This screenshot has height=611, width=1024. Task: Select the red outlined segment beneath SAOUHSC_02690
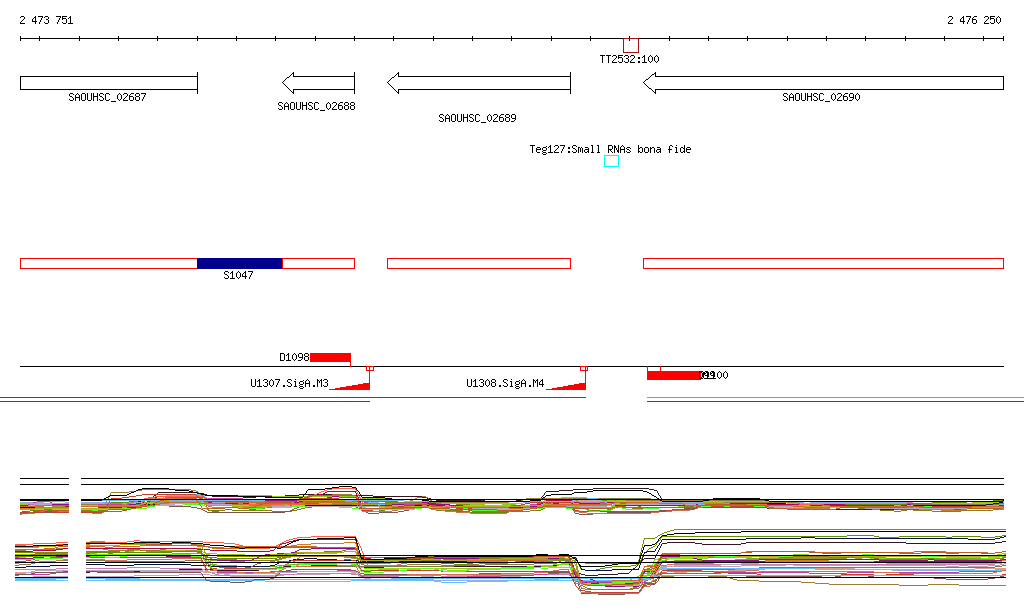pyautogui.click(x=822, y=263)
